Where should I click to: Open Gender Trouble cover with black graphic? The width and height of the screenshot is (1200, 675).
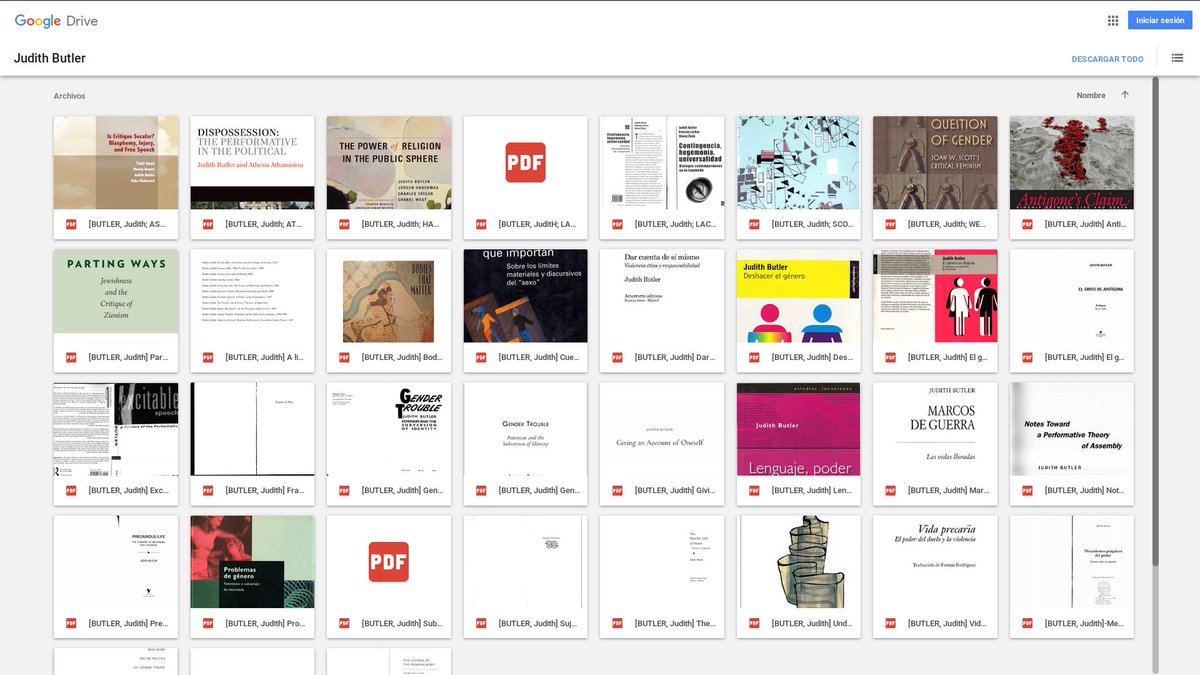(389, 429)
